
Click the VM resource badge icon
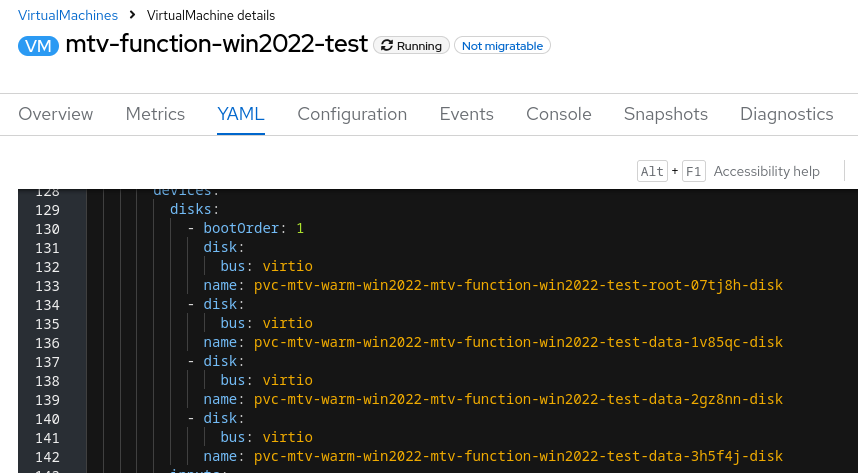coord(38,46)
